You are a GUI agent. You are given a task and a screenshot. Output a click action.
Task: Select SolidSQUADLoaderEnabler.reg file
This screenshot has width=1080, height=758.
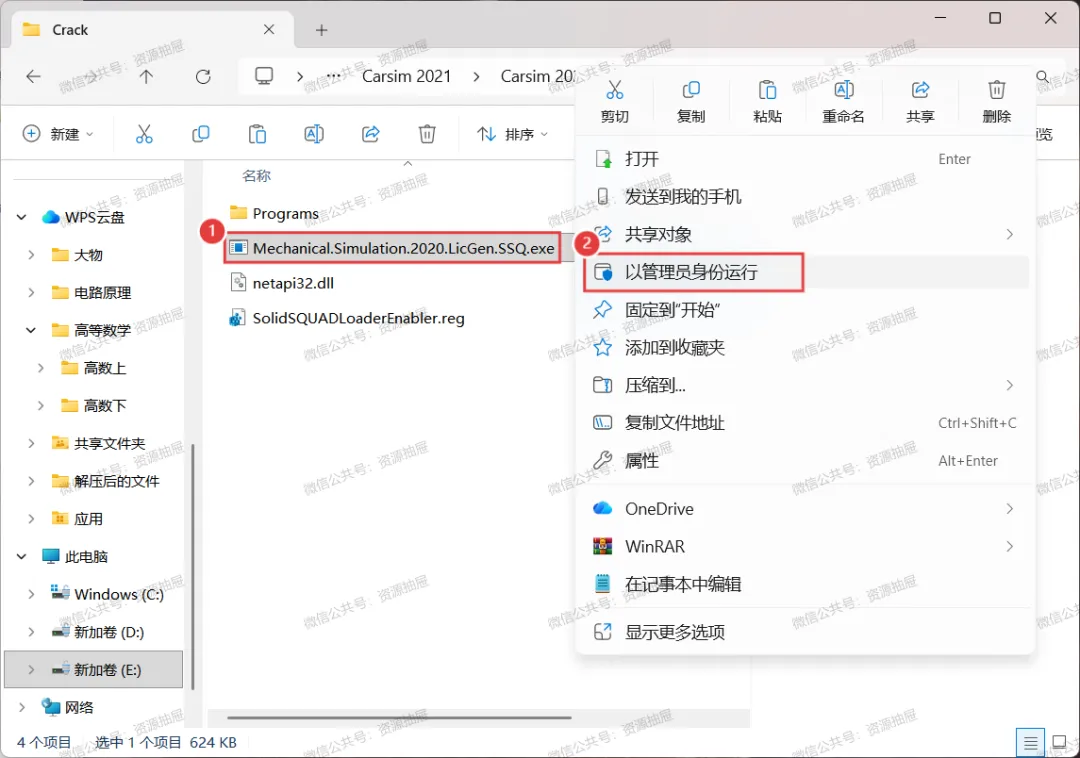346,318
